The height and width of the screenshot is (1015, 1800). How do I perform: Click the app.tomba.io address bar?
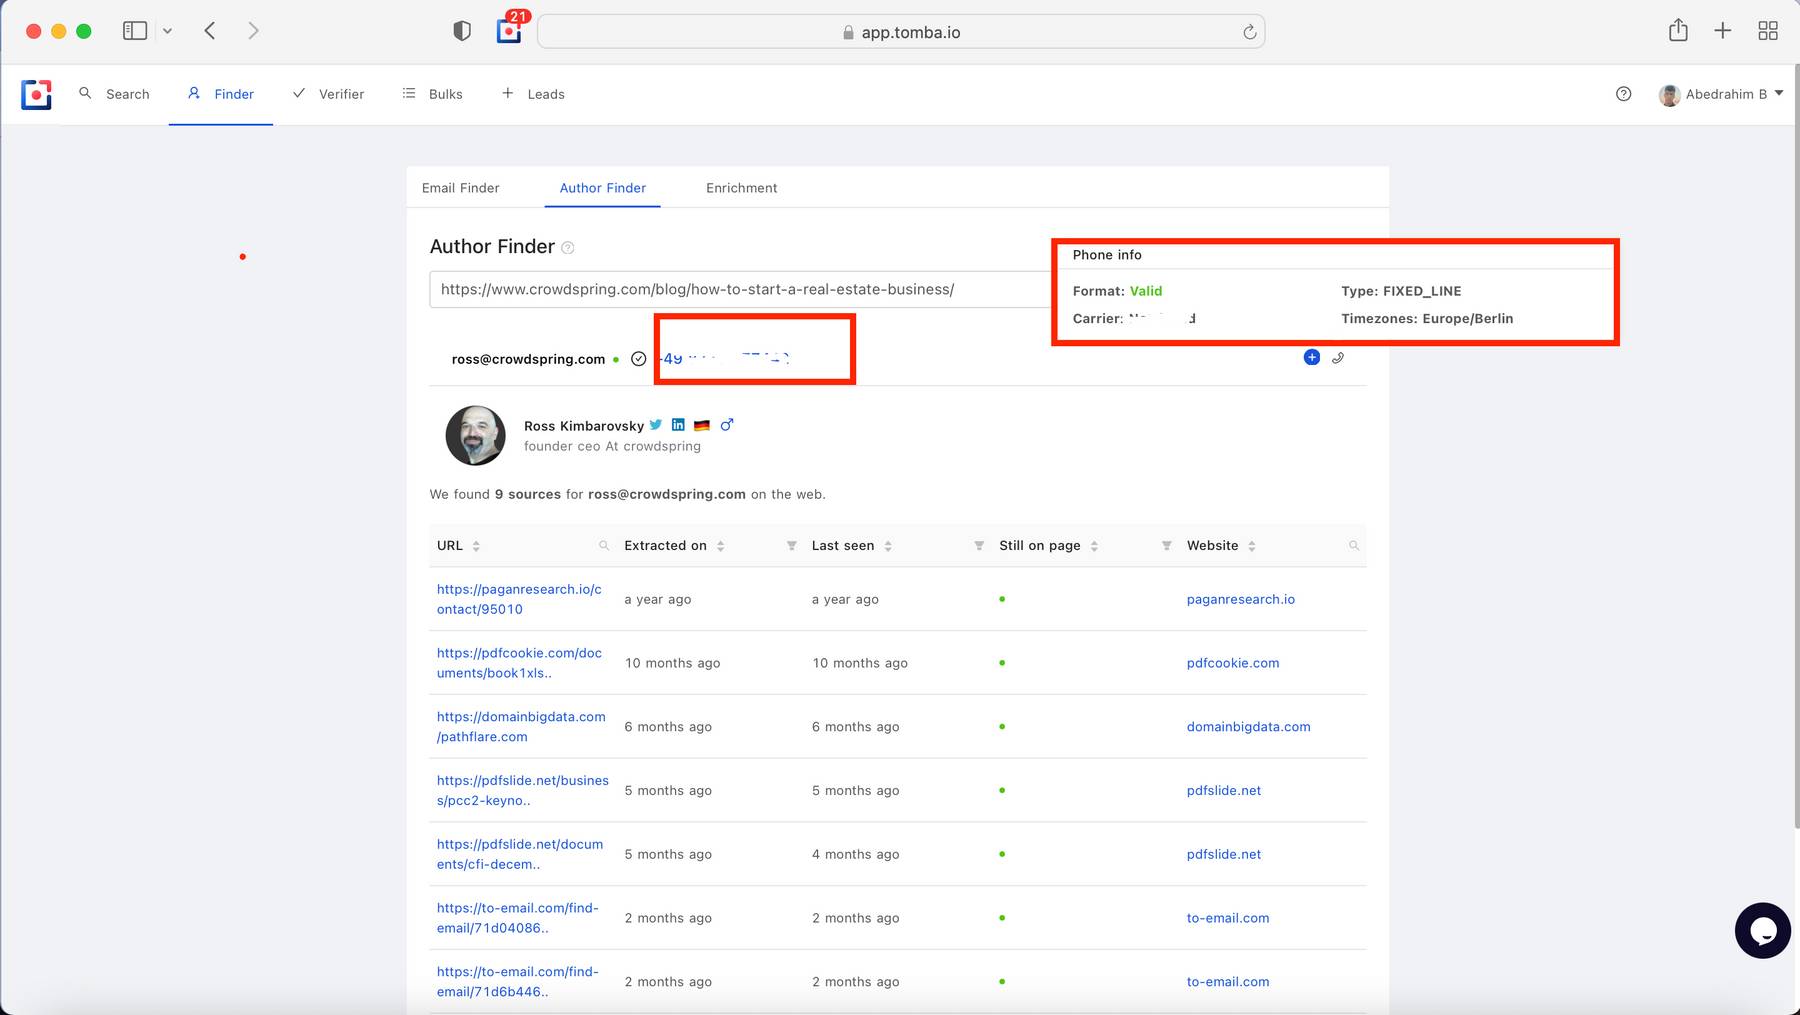point(901,32)
